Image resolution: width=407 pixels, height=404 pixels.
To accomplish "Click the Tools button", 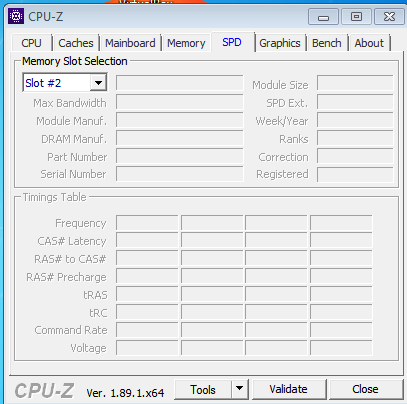I will click(x=203, y=389).
